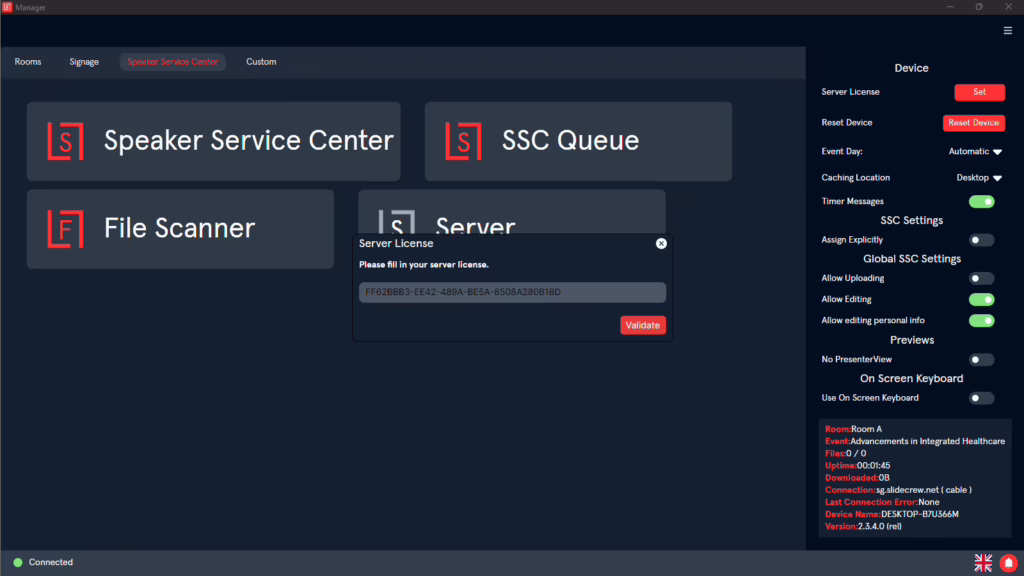Click 'Please fill in your server license' text

pos(424,264)
